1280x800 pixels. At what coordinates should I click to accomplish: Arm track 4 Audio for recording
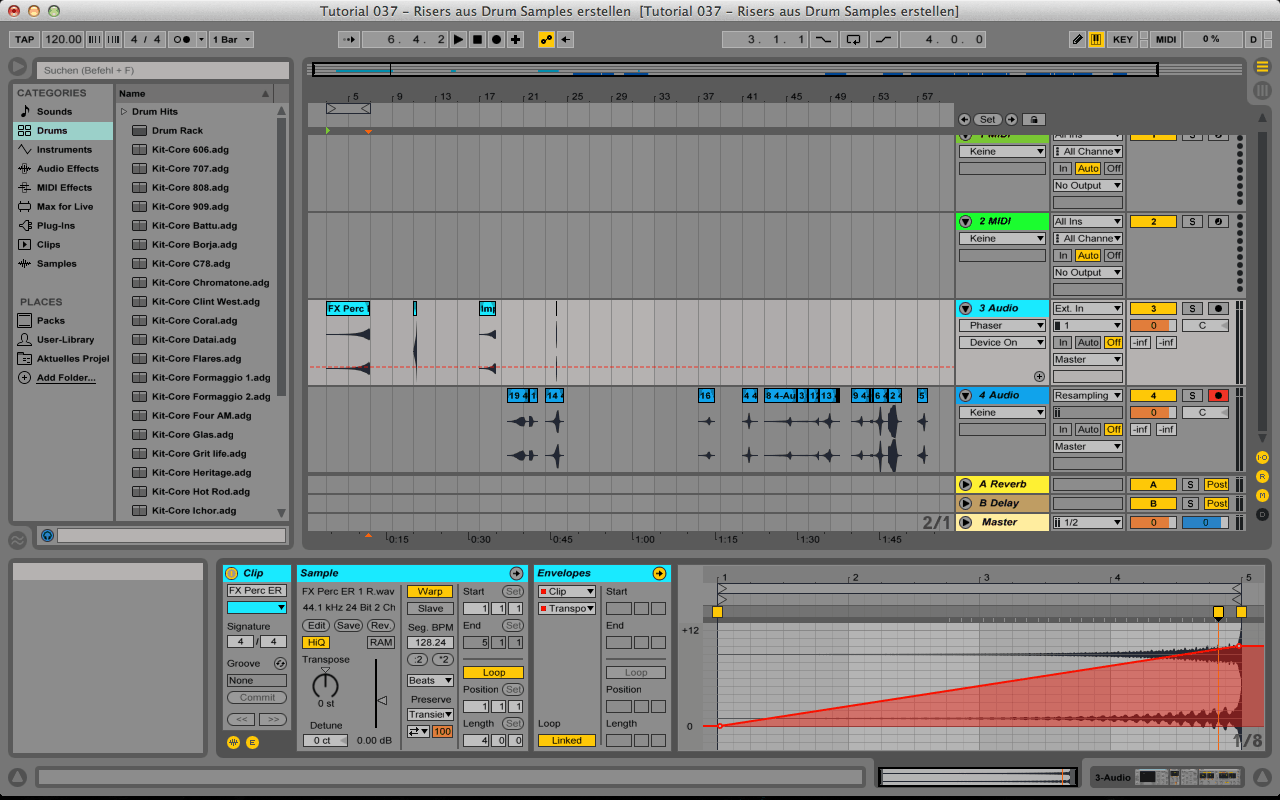pyautogui.click(x=1218, y=396)
